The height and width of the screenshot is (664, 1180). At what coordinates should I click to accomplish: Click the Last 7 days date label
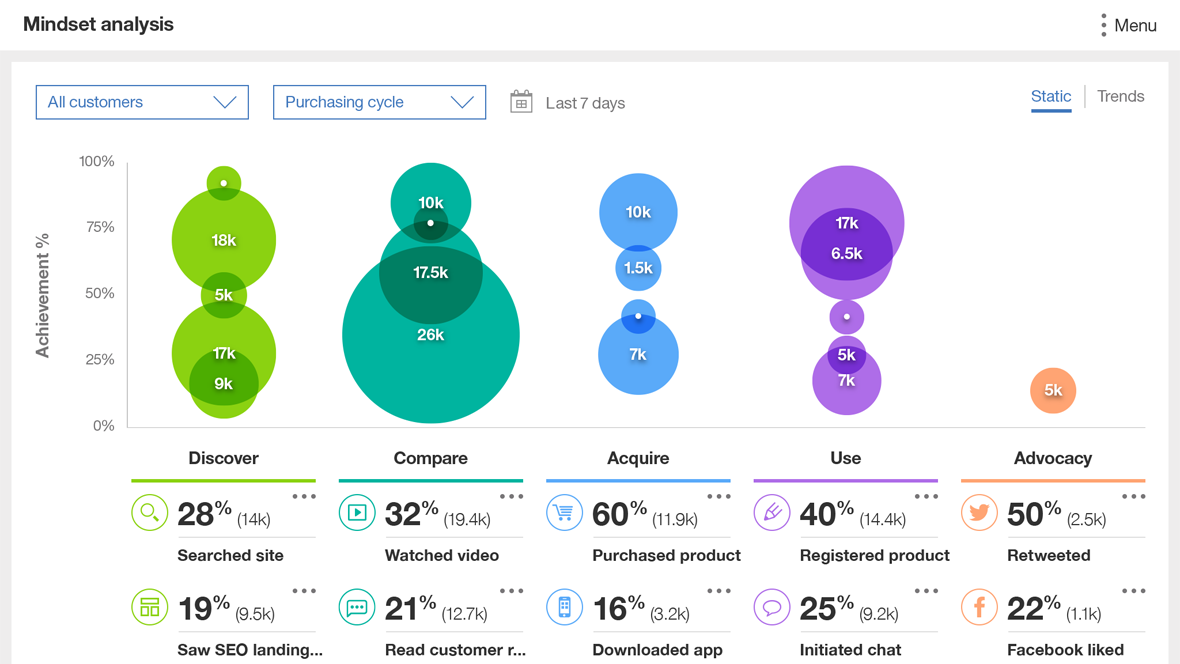585,103
